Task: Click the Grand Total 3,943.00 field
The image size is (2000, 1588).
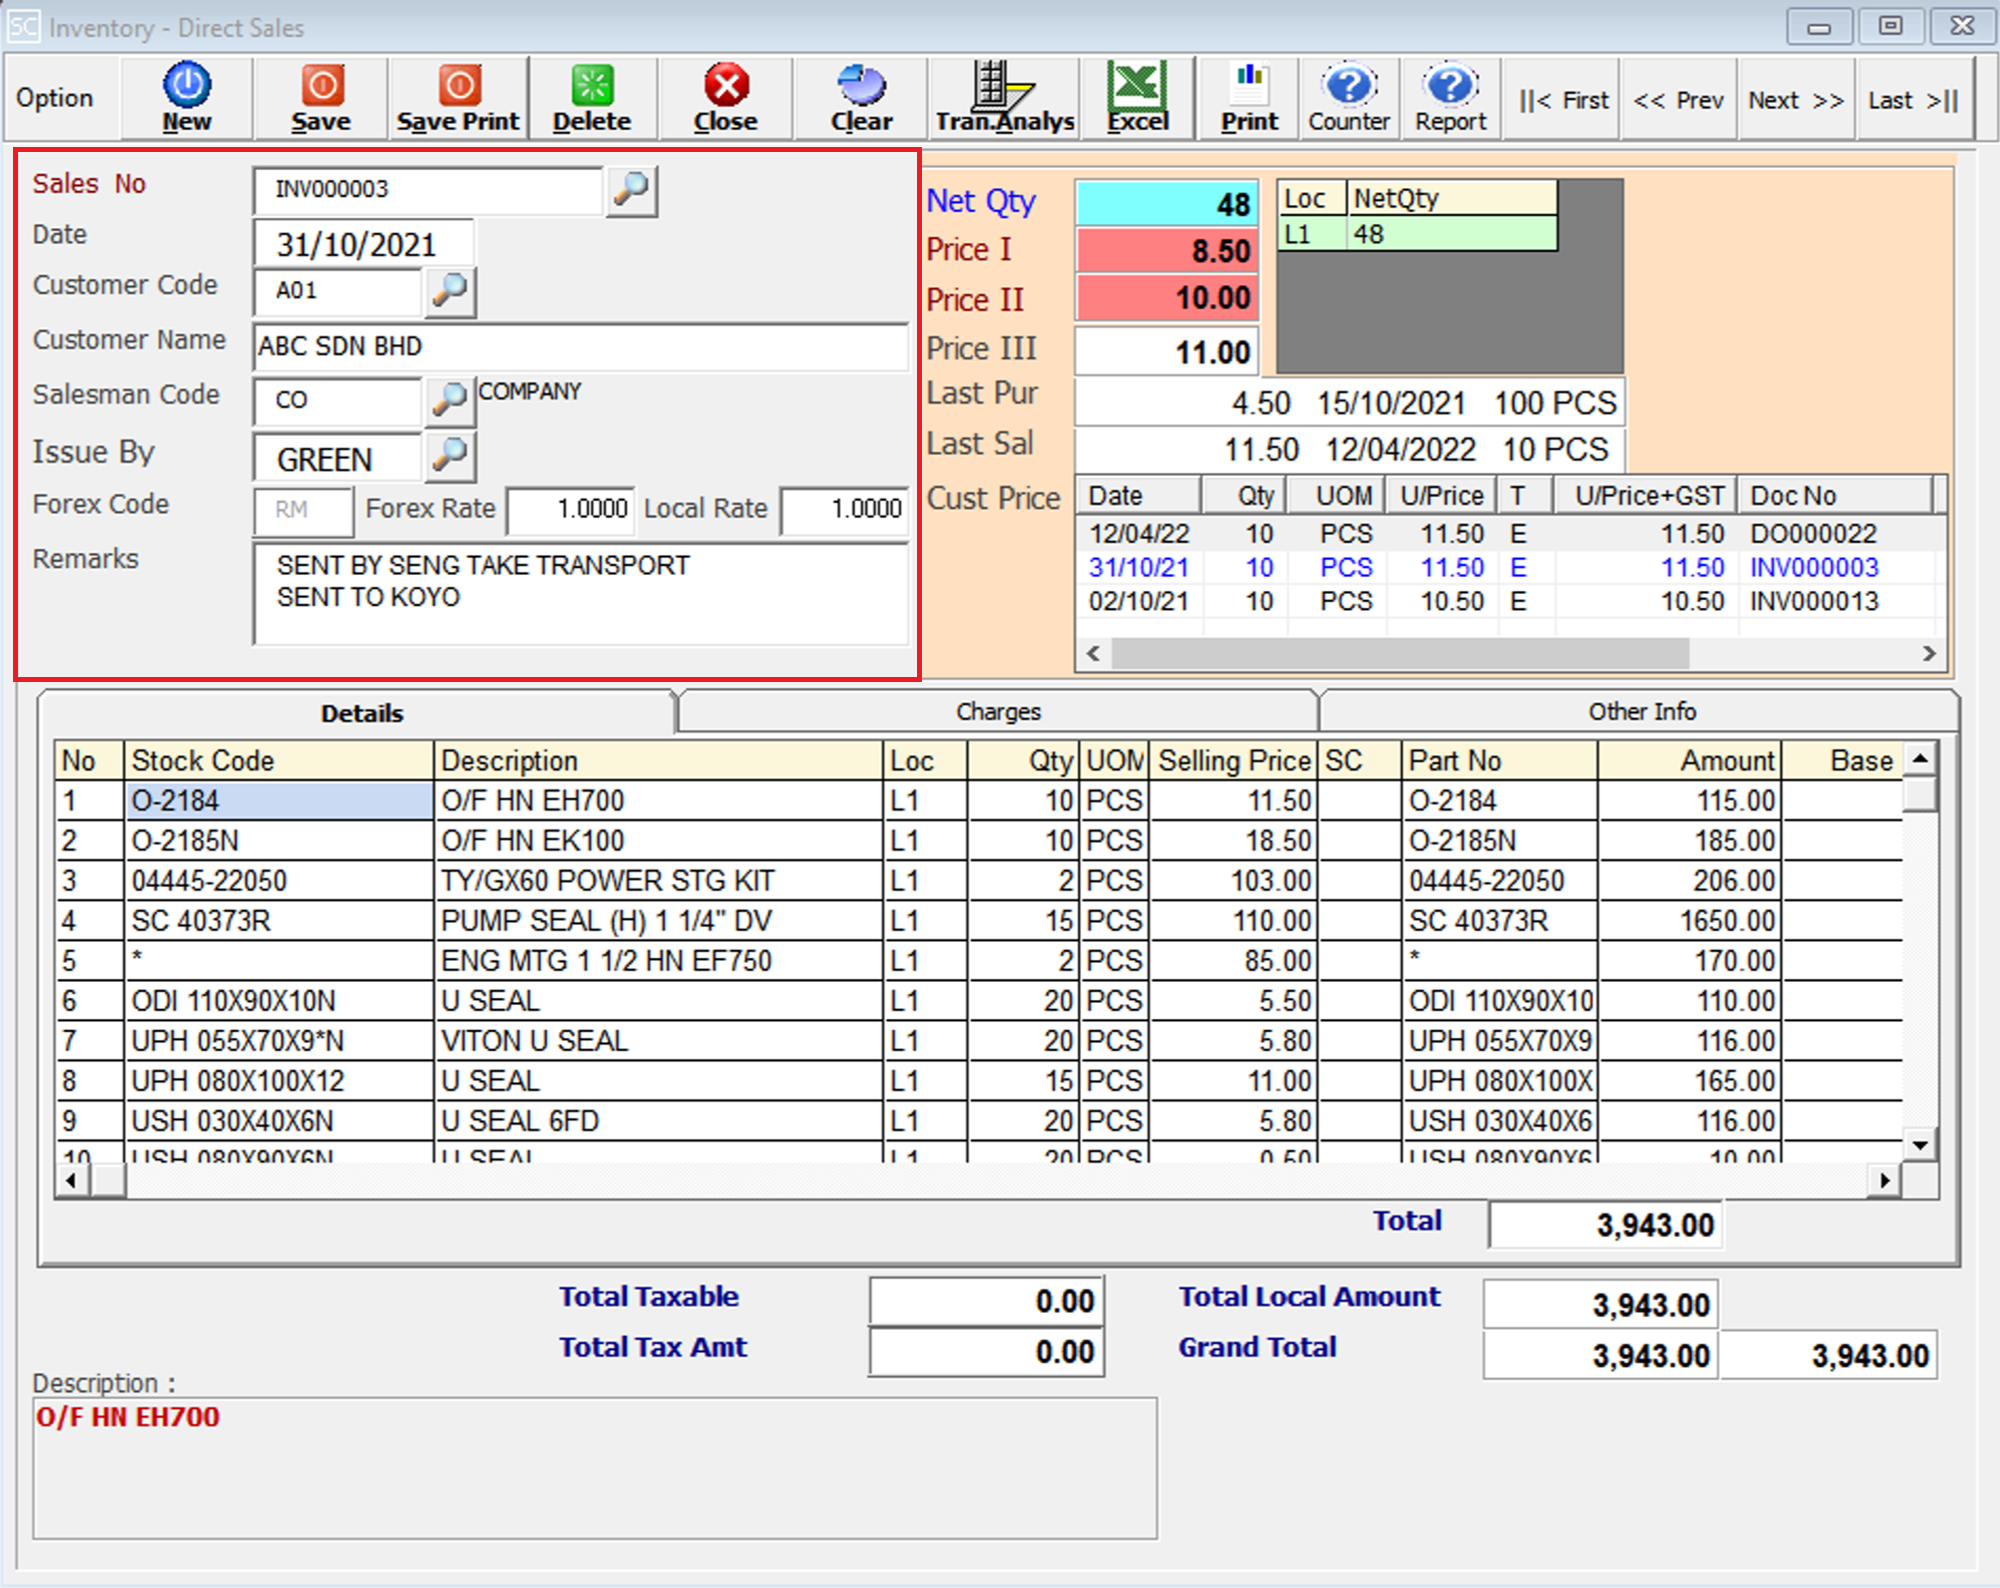Action: point(1600,1356)
